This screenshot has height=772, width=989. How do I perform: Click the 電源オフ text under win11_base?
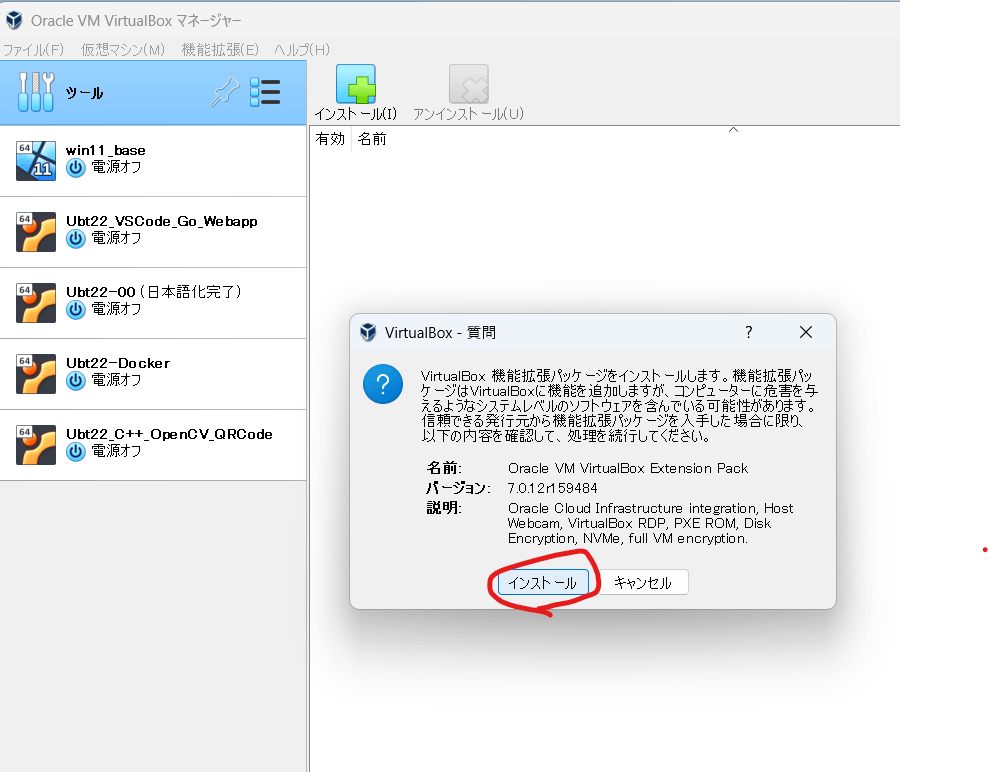[x=116, y=167]
